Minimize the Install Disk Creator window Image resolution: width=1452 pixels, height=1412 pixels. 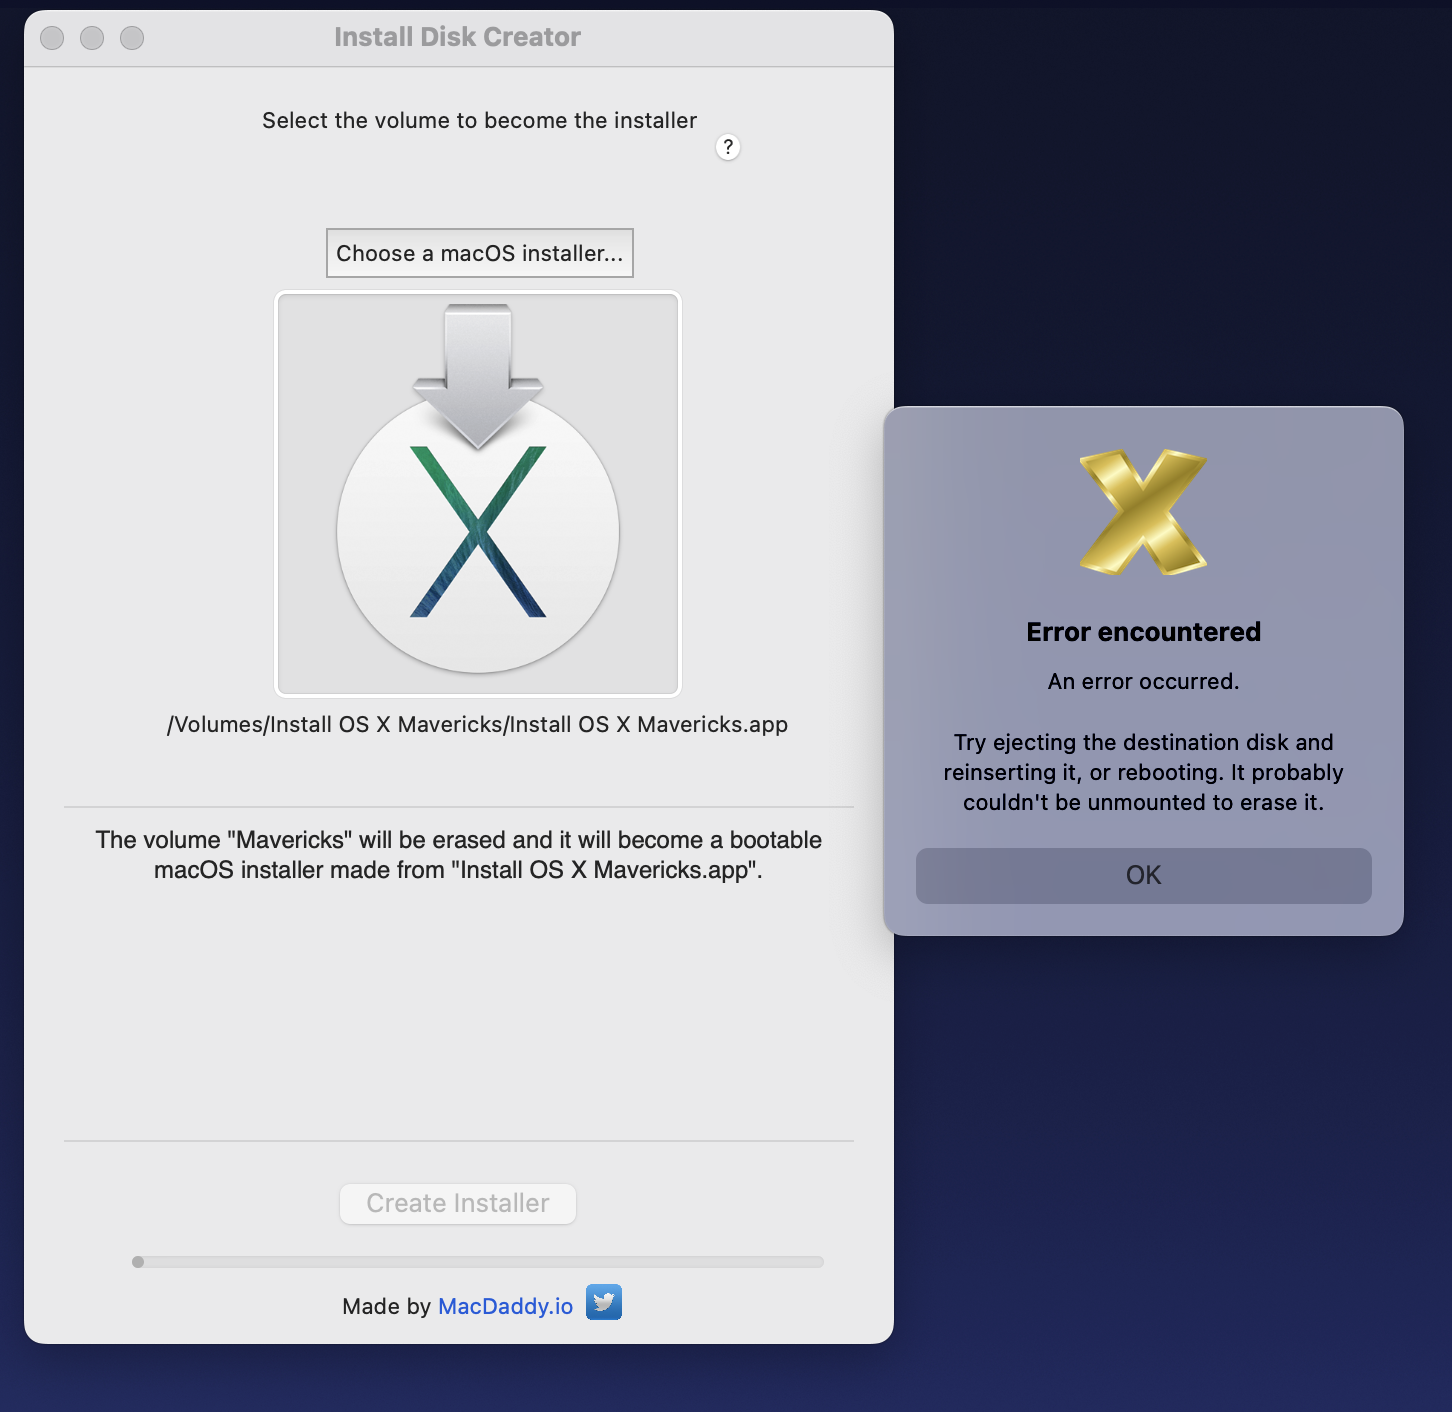pos(92,38)
